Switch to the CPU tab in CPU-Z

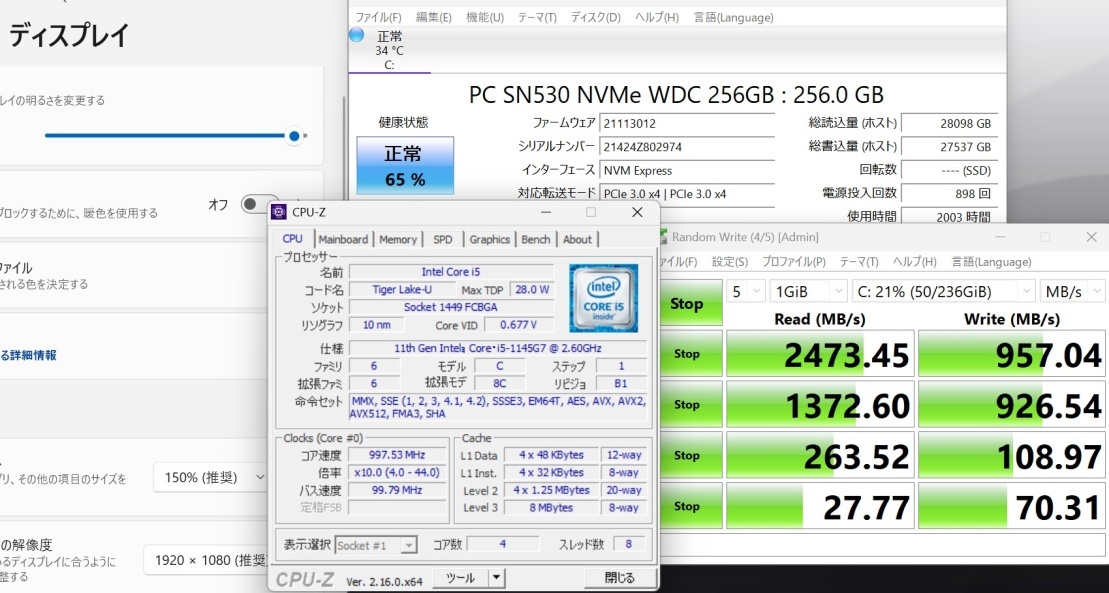[x=293, y=238]
